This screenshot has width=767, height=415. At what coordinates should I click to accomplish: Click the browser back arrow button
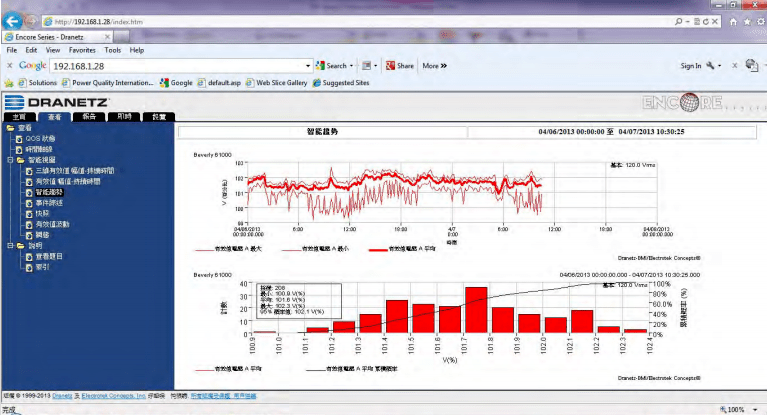pyautogui.click(x=13, y=20)
